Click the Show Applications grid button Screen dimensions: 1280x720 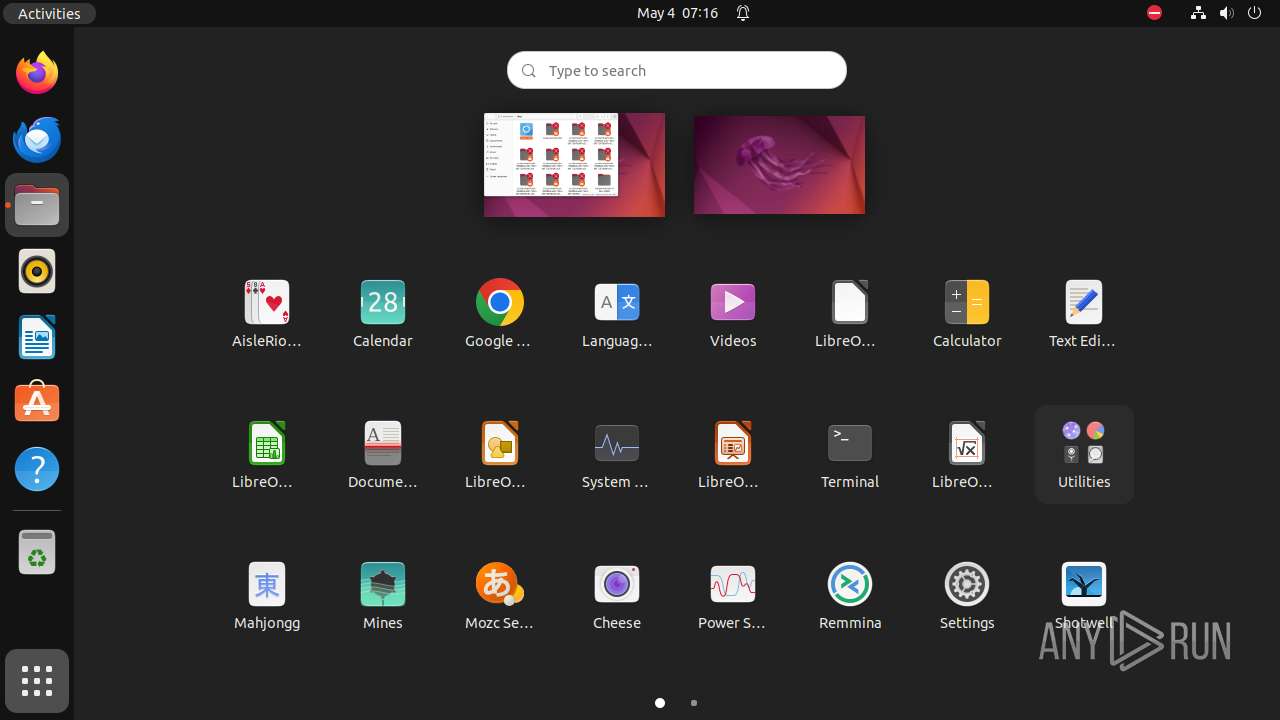(x=37, y=681)
